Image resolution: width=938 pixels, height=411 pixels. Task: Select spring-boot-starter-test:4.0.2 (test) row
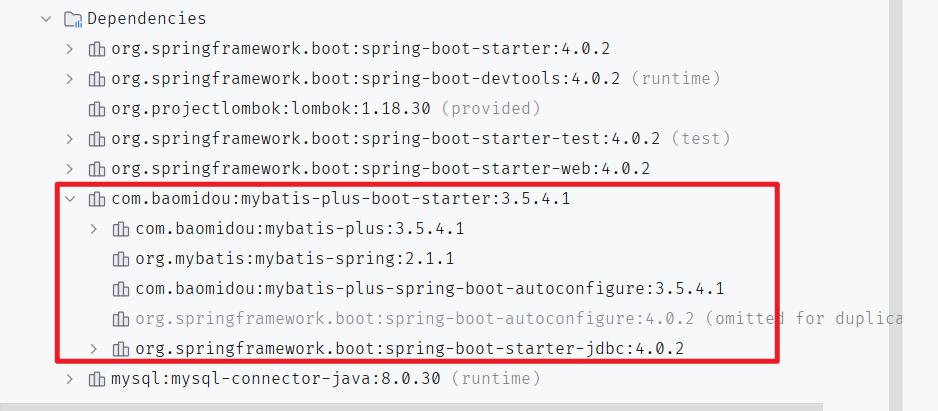point(421,139)
